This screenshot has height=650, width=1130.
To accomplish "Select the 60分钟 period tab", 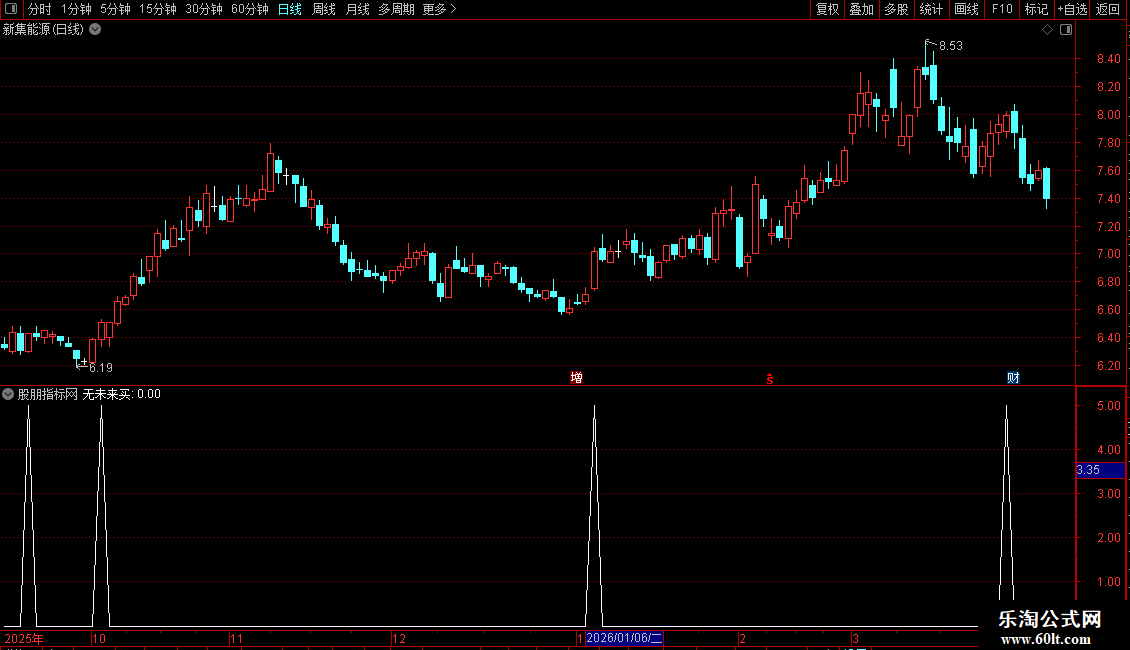I will pos(250,9).
